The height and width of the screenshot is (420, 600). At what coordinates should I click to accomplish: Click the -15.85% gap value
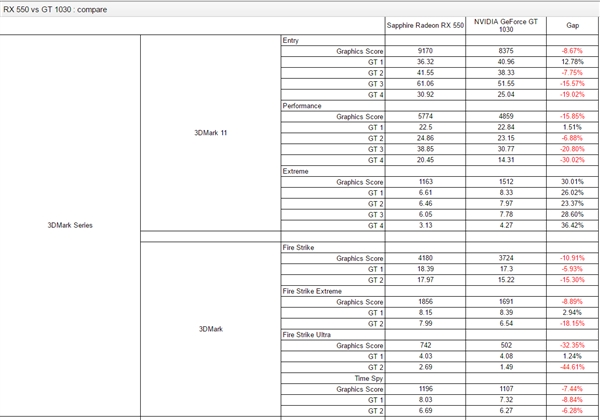pyautogui.click(x=572, y=116)
